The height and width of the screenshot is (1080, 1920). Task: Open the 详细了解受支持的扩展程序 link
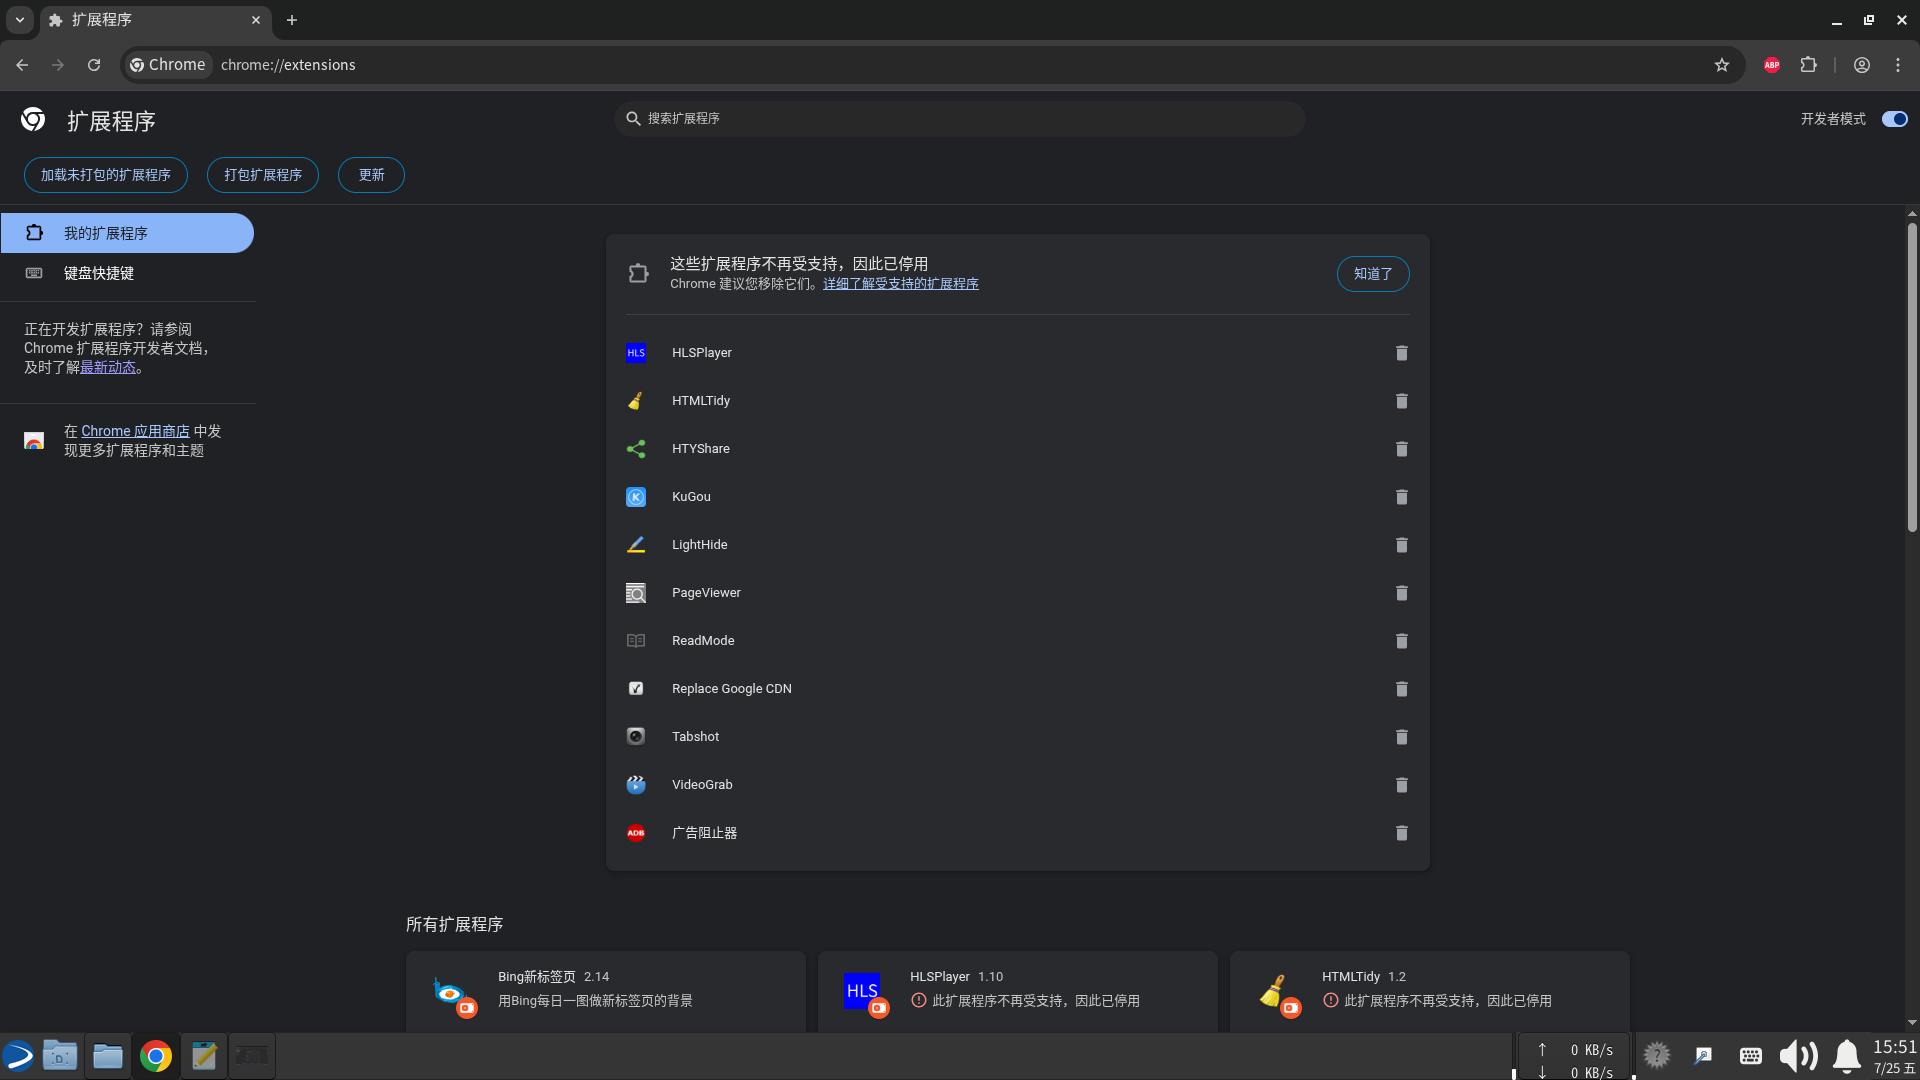click(900, 284)
